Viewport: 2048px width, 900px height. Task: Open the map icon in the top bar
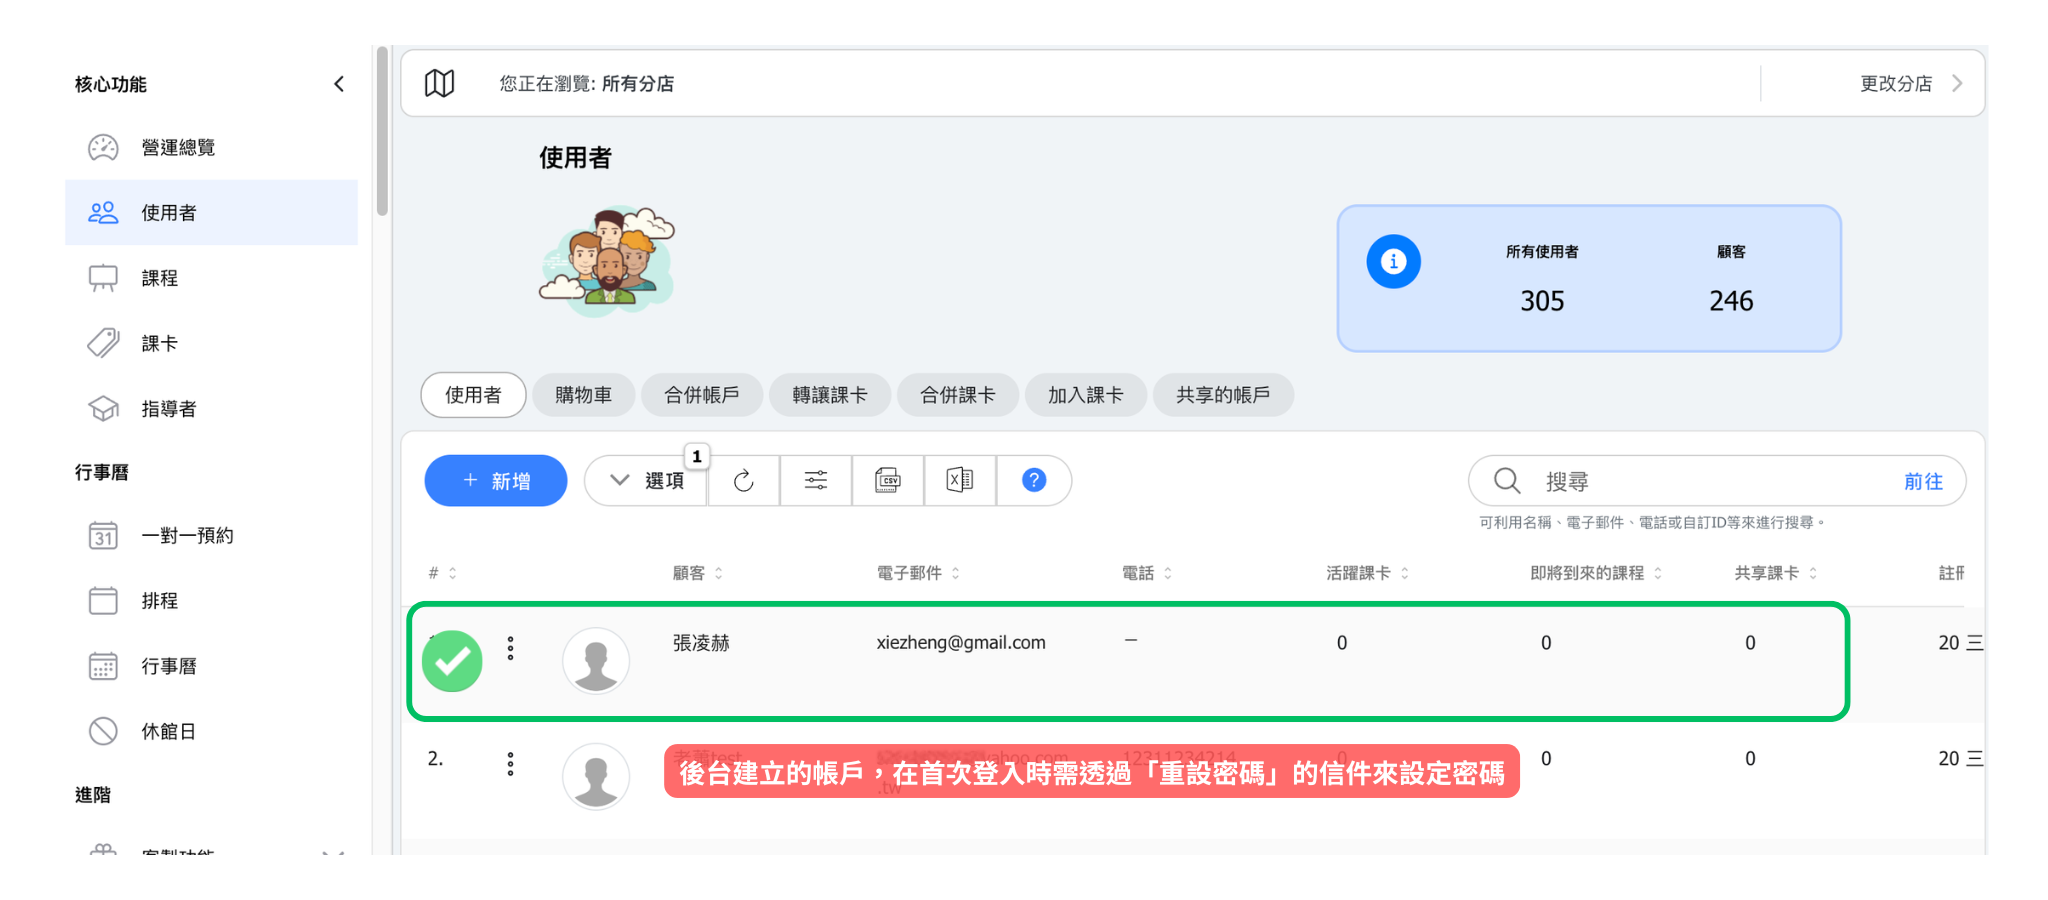coord(439,84)
